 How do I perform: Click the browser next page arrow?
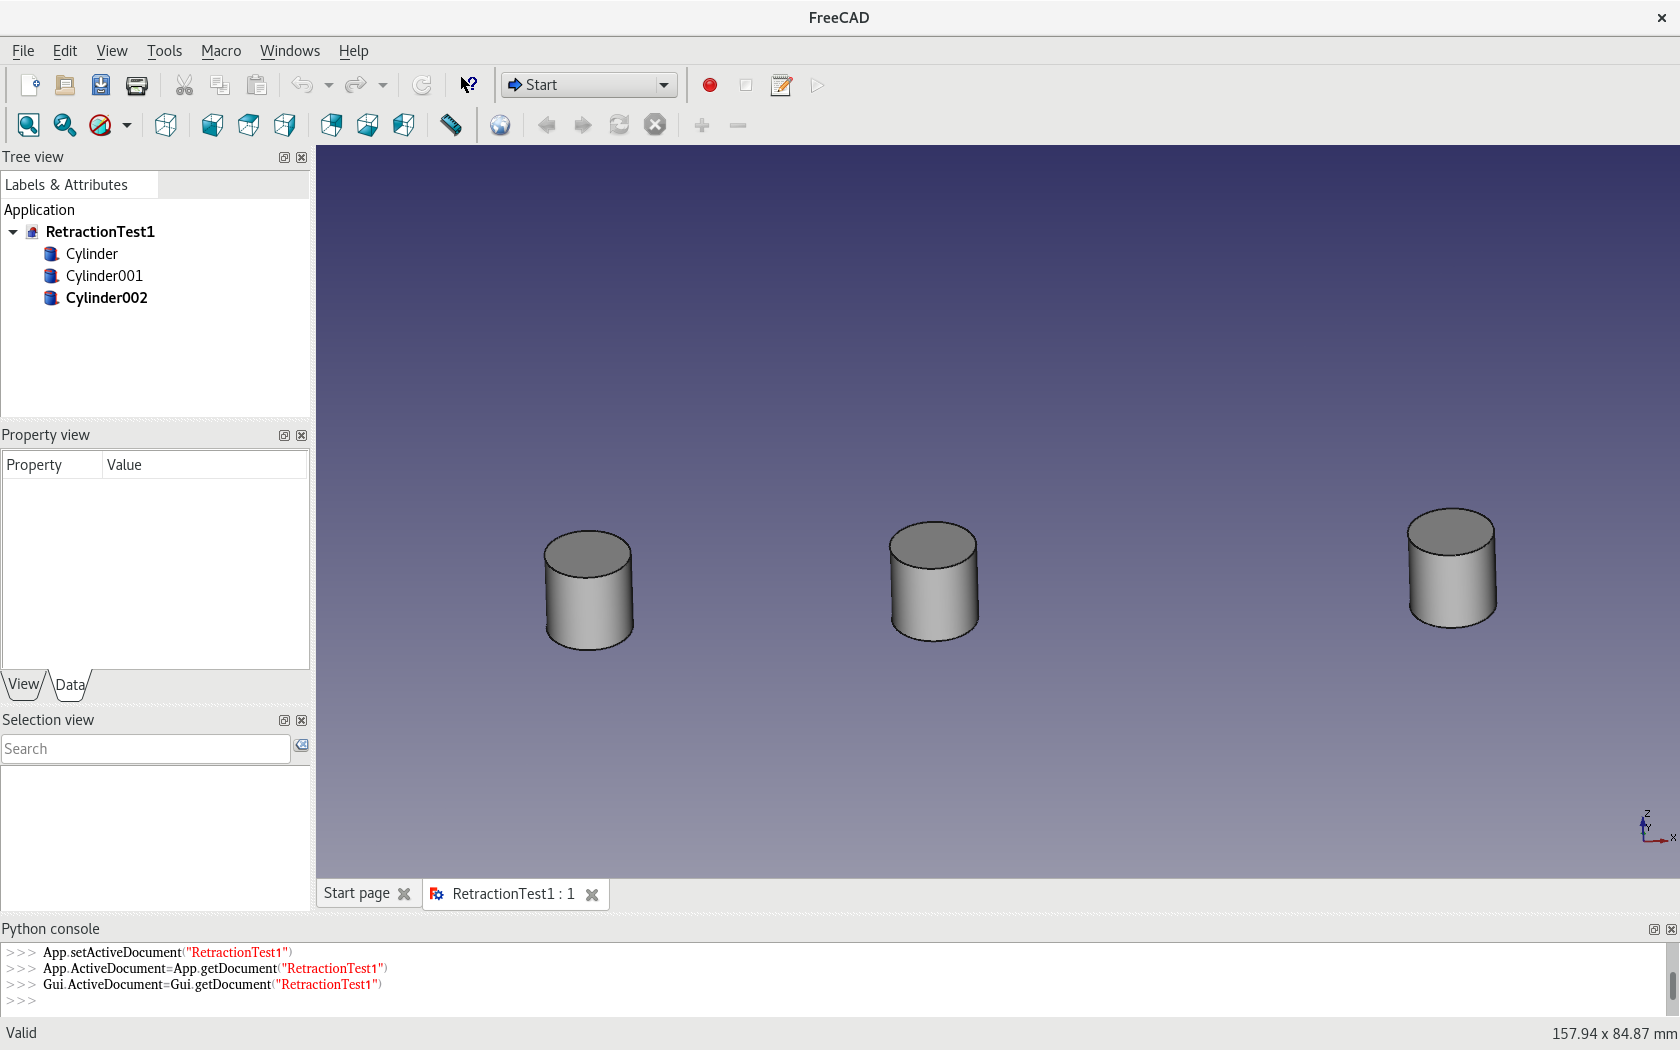pyautogui.click(x=583, y=125)
